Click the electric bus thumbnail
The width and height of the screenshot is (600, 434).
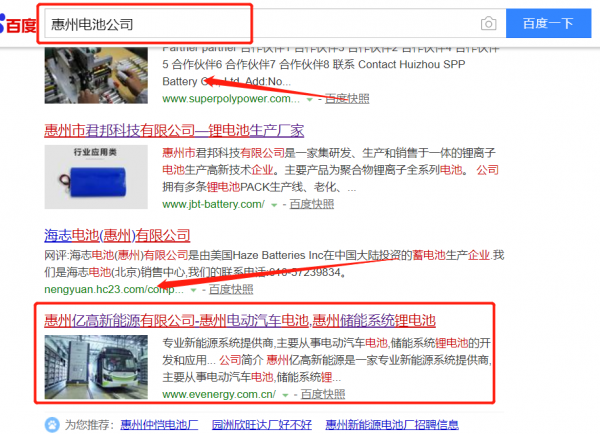pos(96,367)
